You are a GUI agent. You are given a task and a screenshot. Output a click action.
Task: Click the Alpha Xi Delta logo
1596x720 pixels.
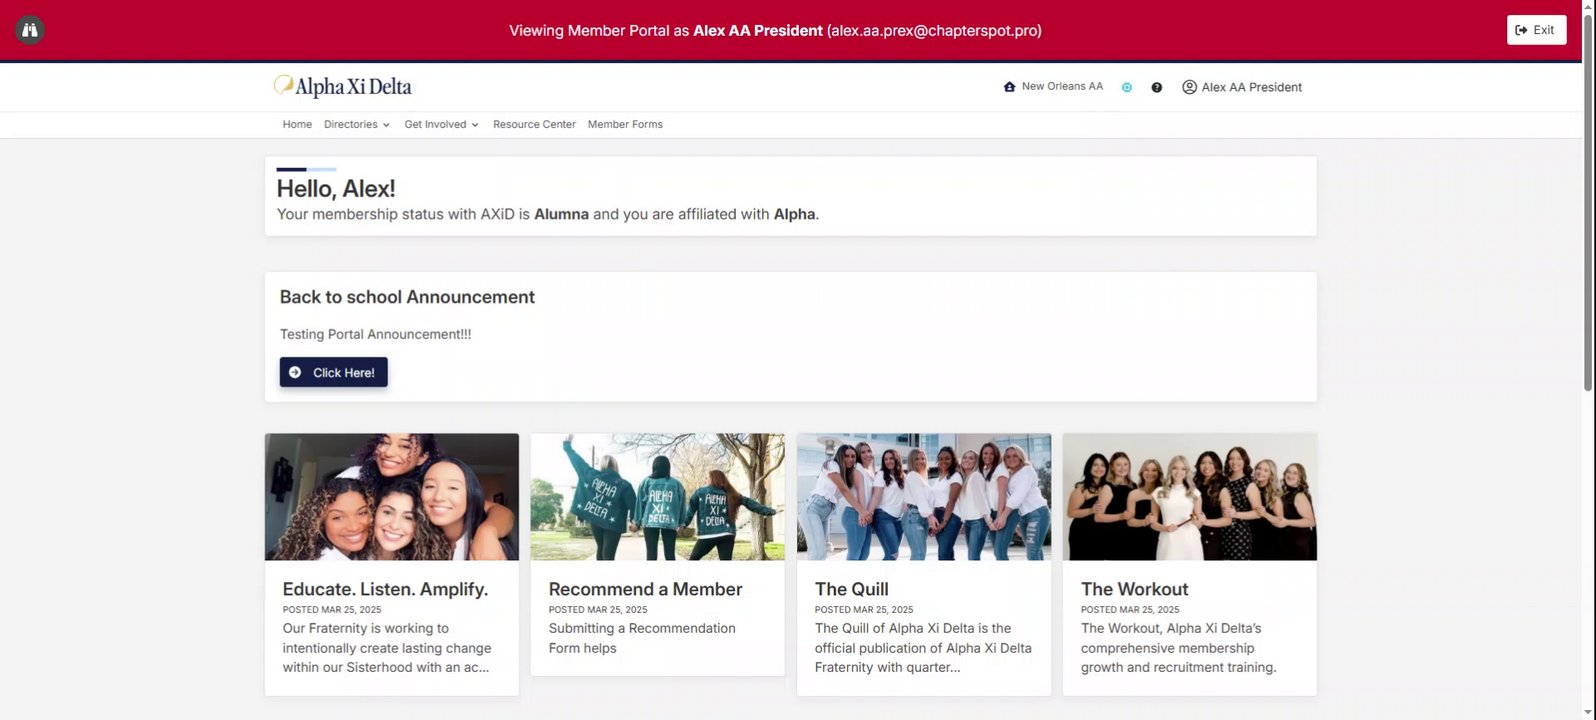[343, 87]
